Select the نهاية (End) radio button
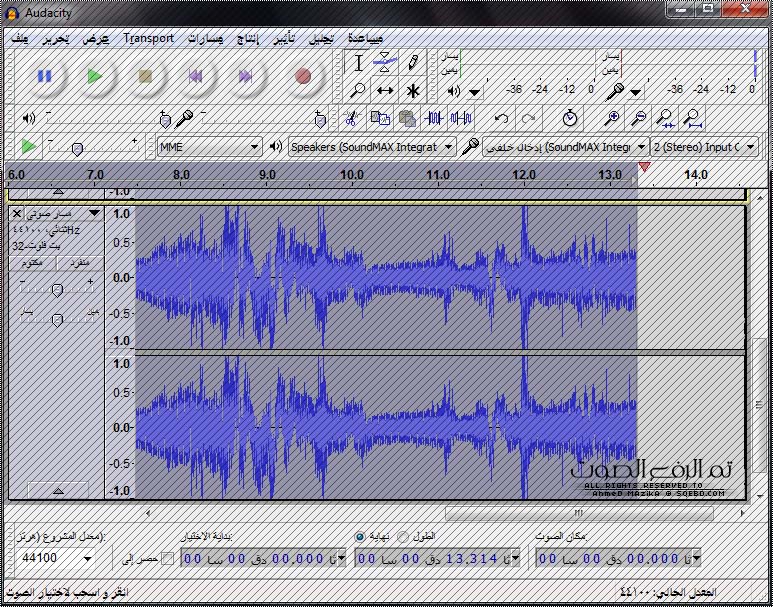The image size is (773, 607). click(360, 537)
